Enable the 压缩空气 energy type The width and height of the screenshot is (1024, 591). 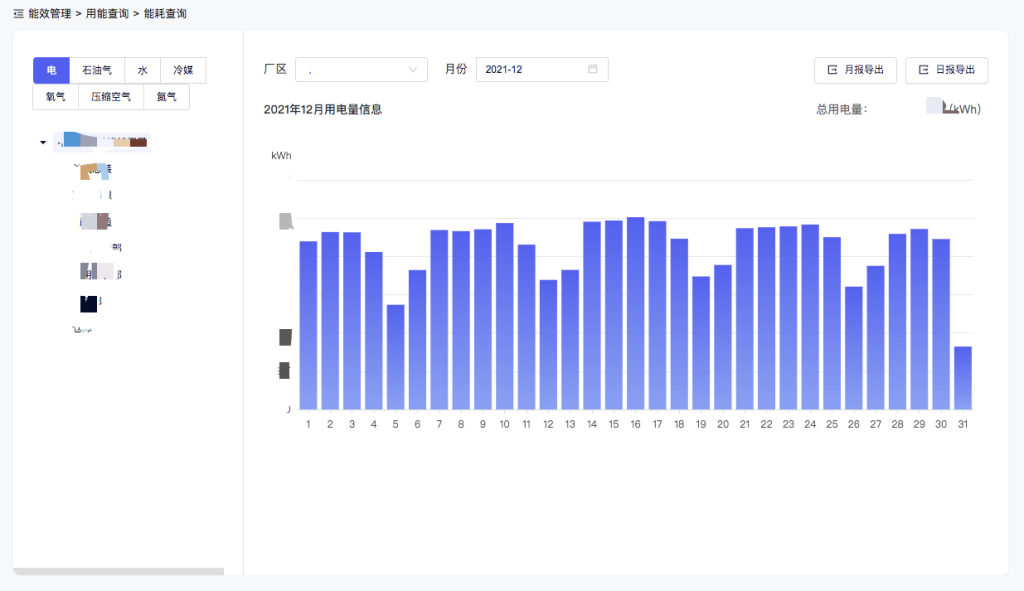point(113,96)
